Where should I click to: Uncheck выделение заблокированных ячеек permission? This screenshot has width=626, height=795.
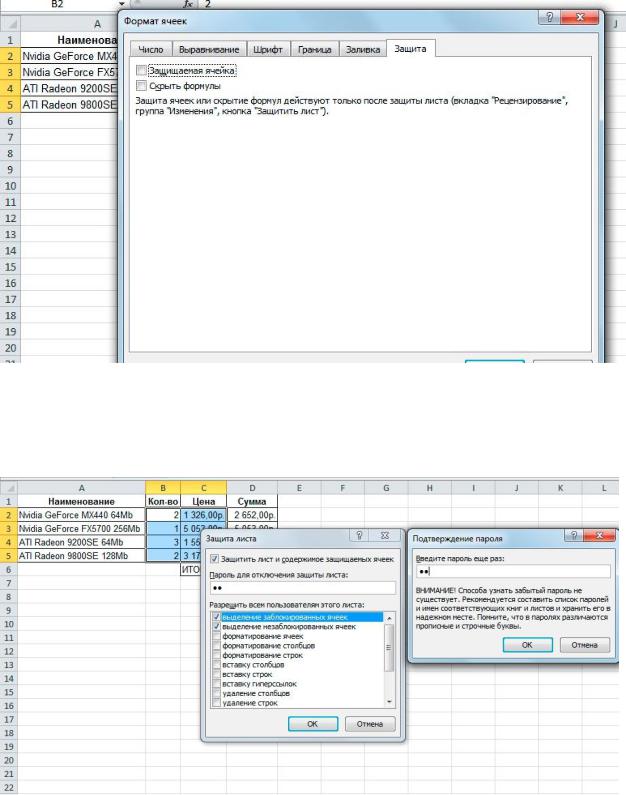(216, 617)
